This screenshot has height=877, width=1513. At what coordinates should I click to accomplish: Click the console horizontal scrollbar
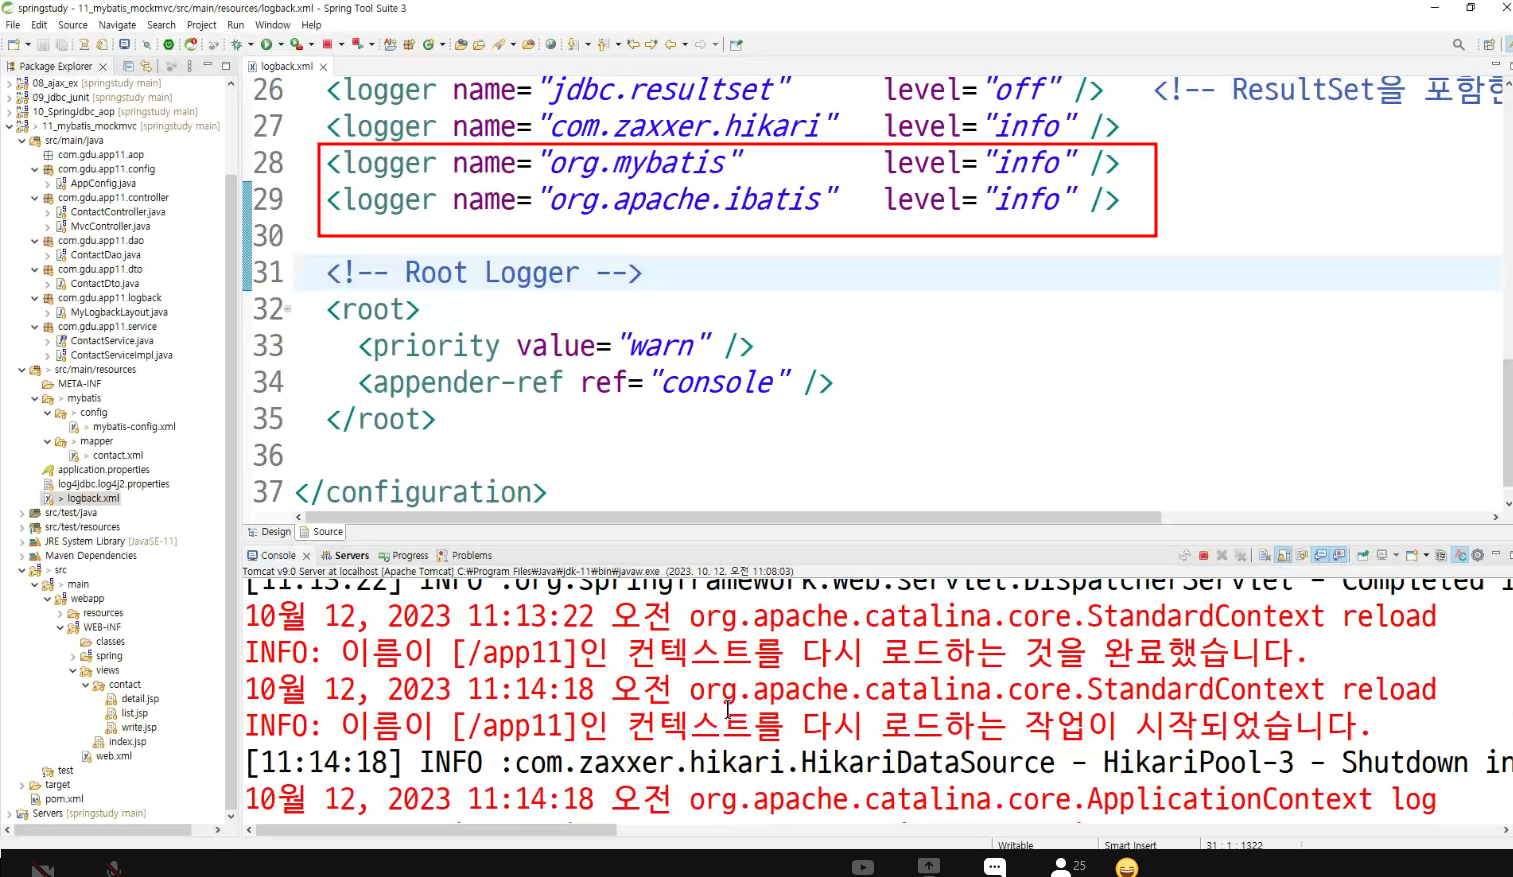click(436, 830)
